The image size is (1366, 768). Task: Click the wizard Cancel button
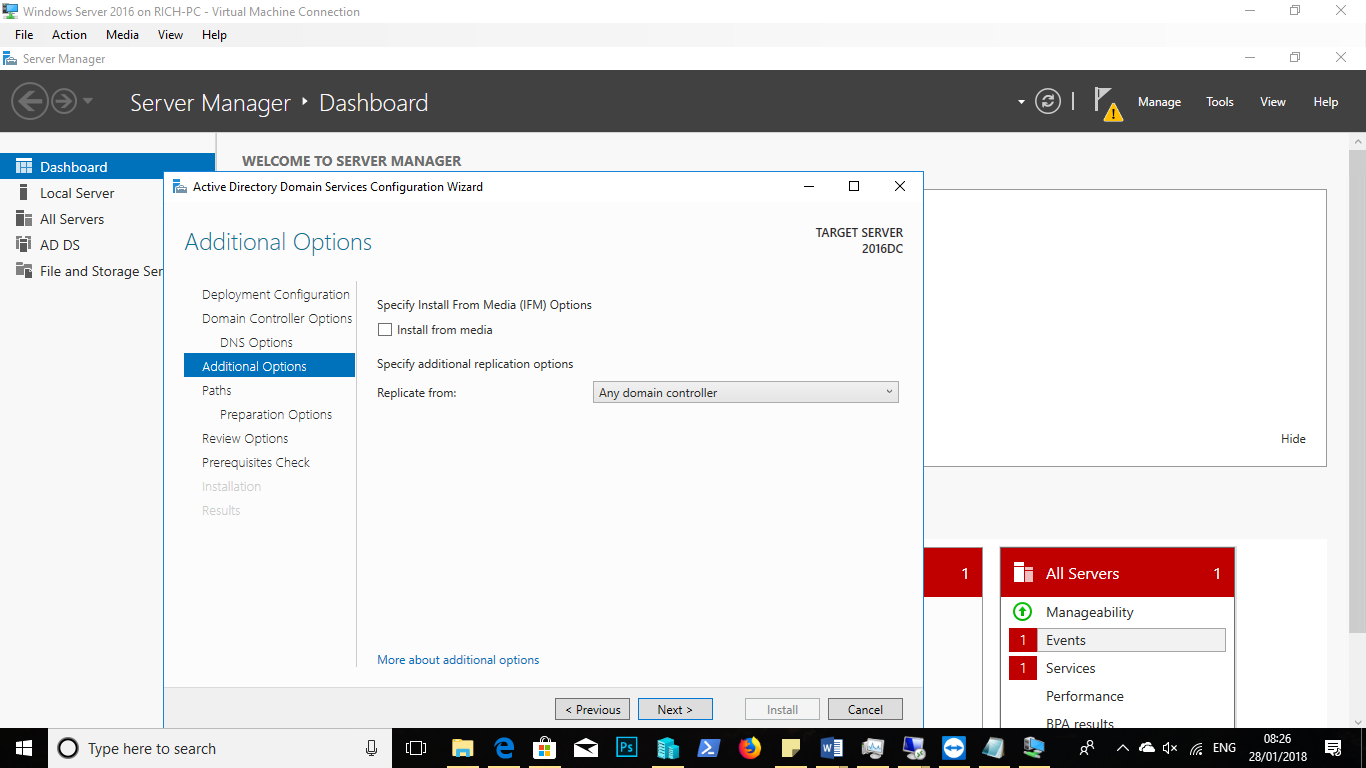(x=865, y=709)
